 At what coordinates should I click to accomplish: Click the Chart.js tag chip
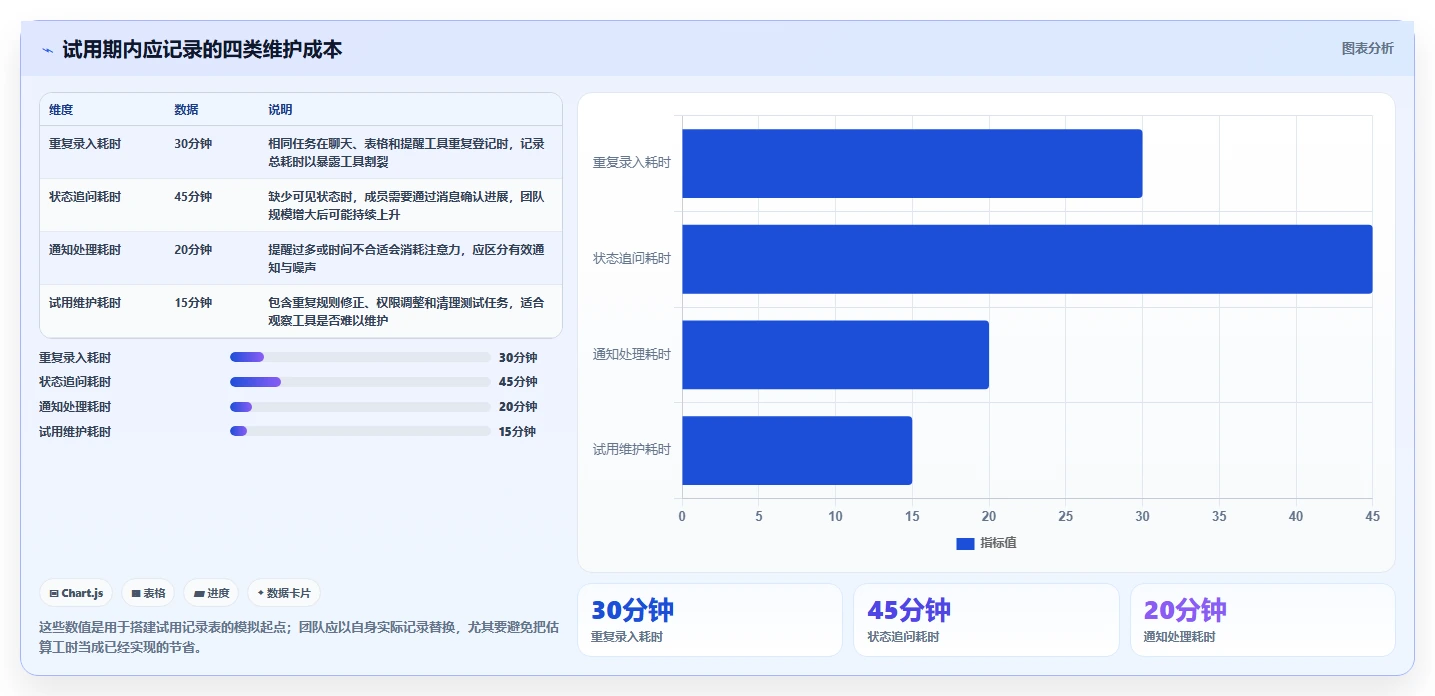coord(77,593)
